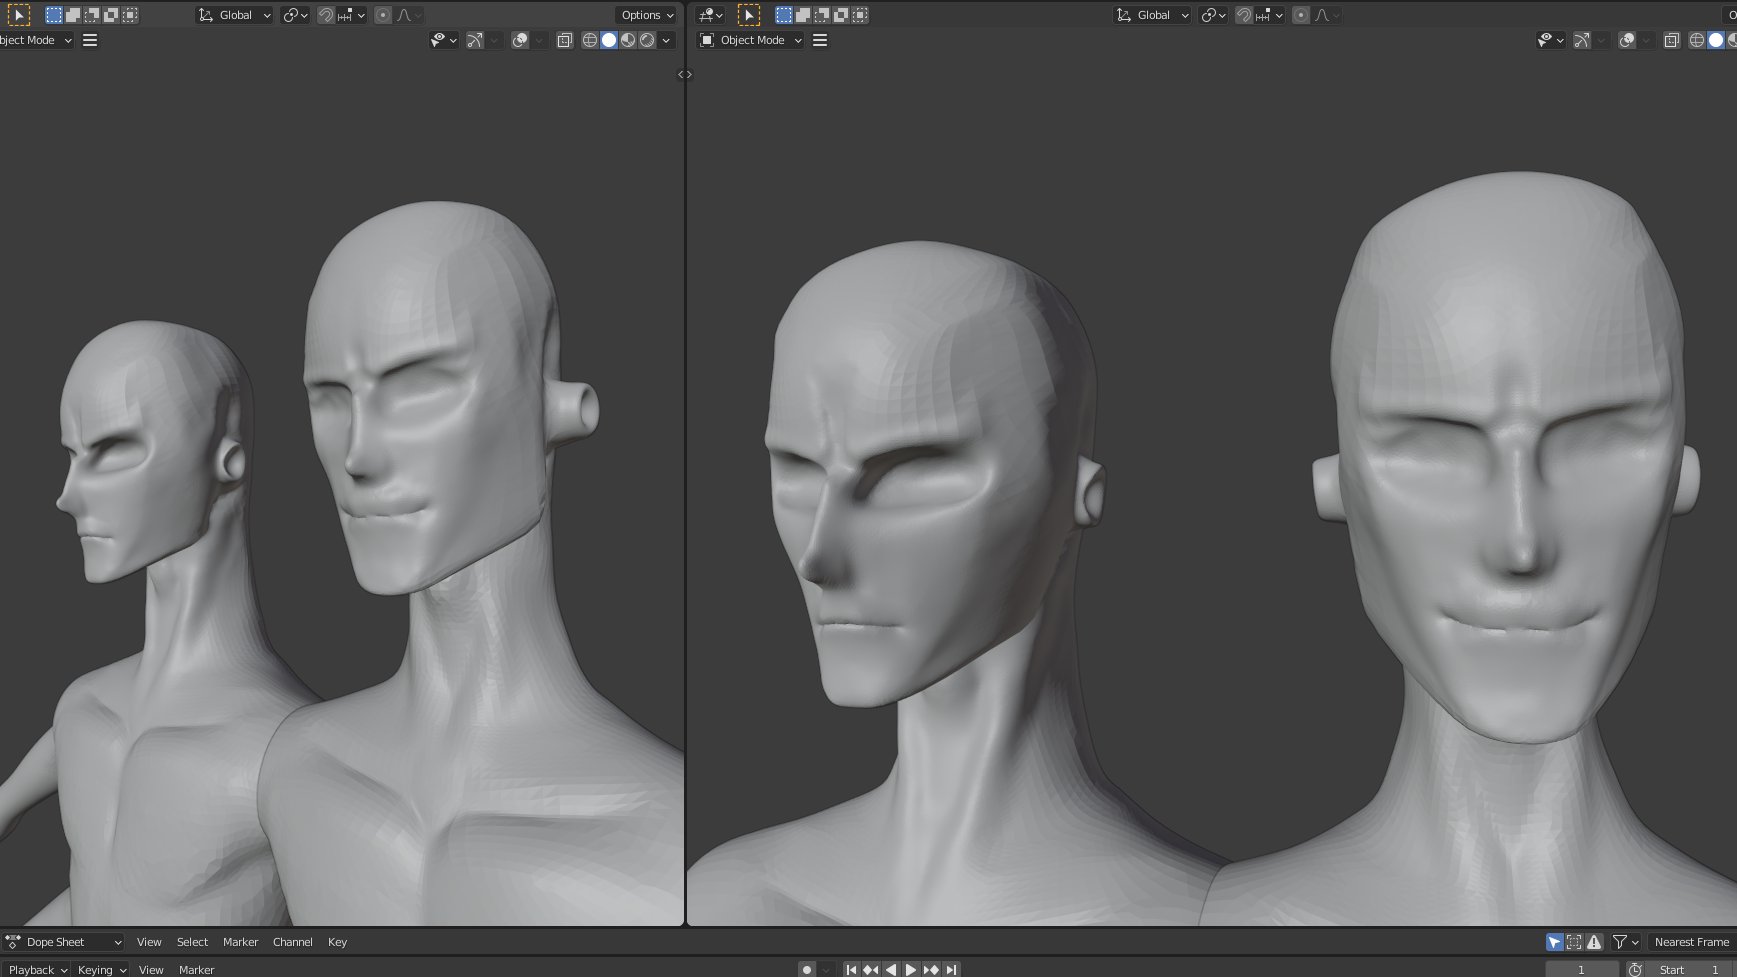1737x977 pixels.
Task: Toggle snapping magnet in left viewport
Action: pyautogui.click(x=326, y=15)
